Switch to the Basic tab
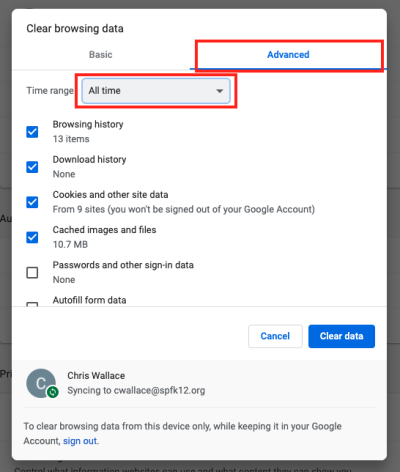This screenshot has width=400, height=472. tap(101, 55)
